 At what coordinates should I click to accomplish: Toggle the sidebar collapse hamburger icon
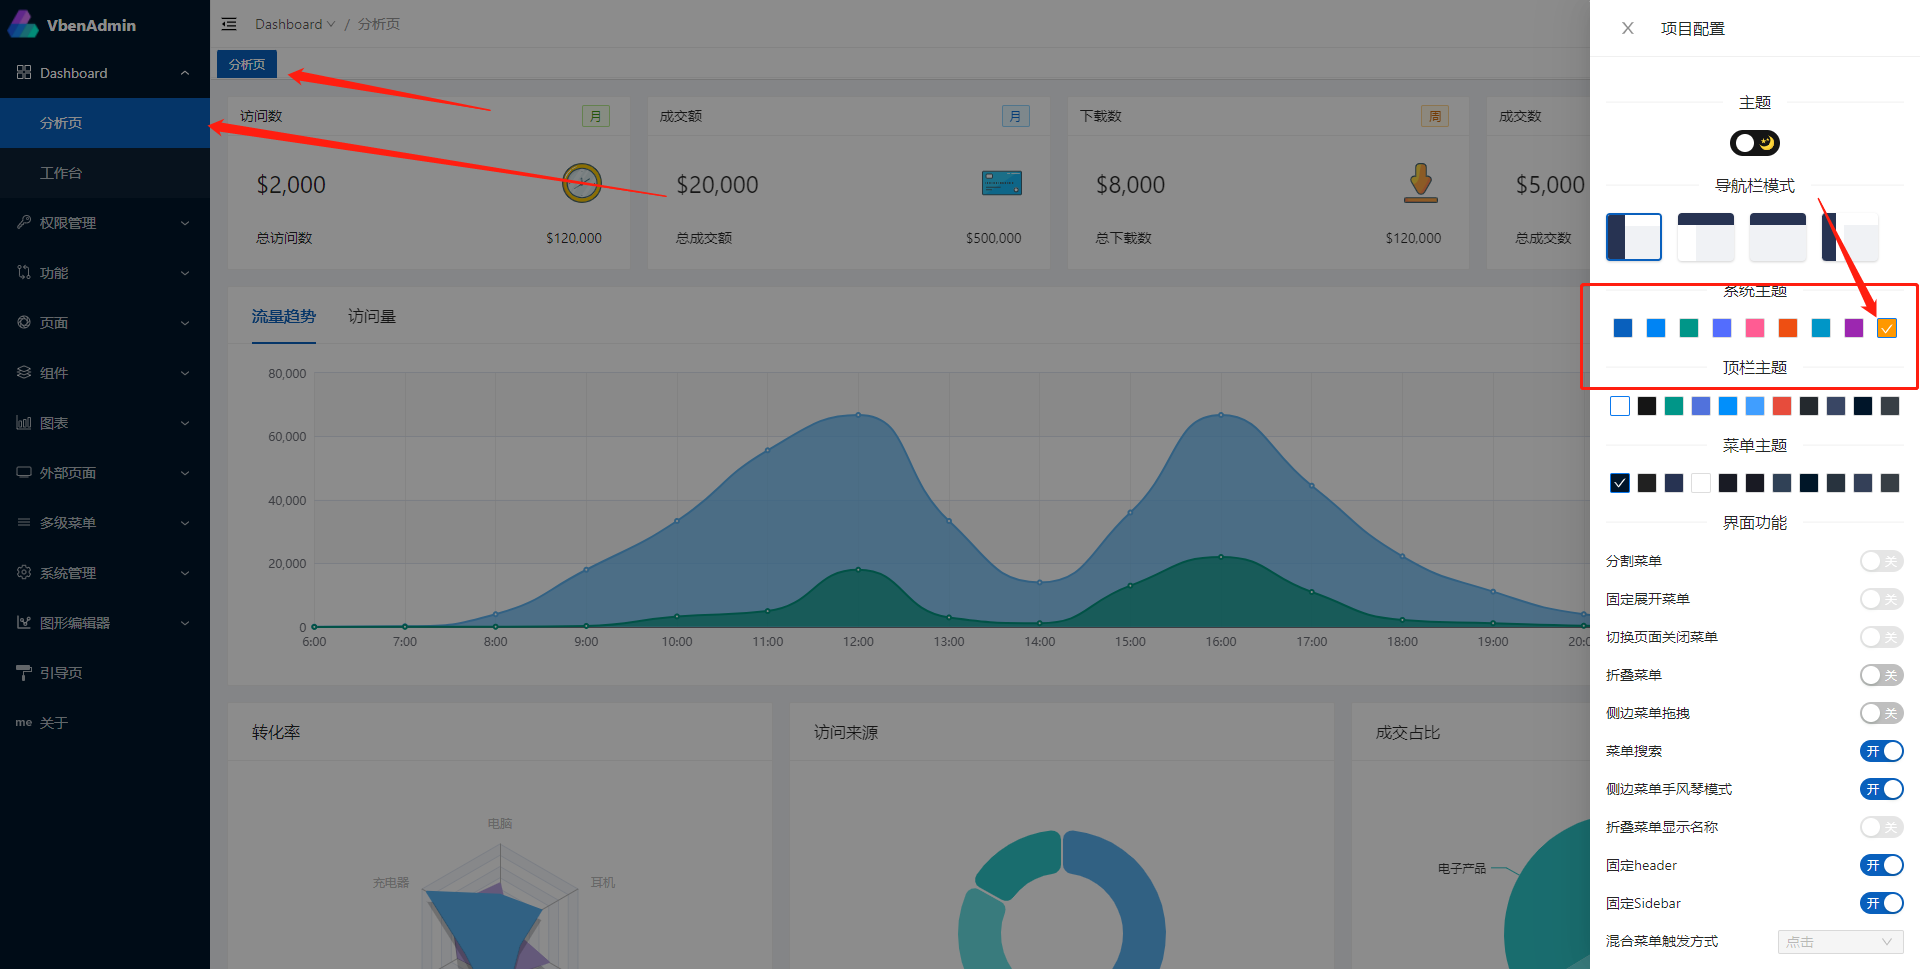click(229, 24)
